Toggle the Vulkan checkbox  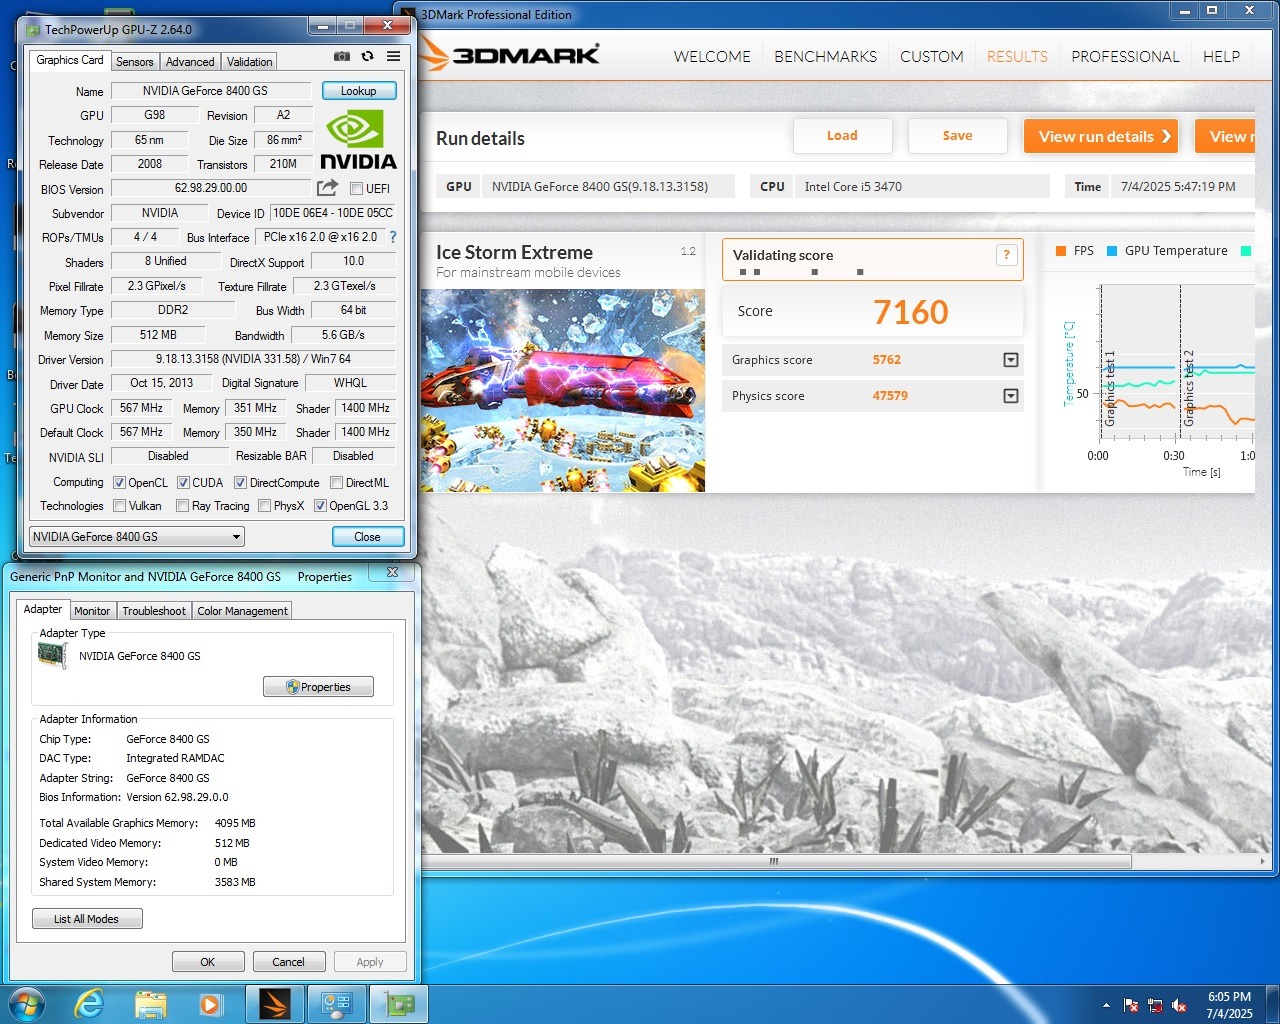pyautogui.click(x=120, y=506)
